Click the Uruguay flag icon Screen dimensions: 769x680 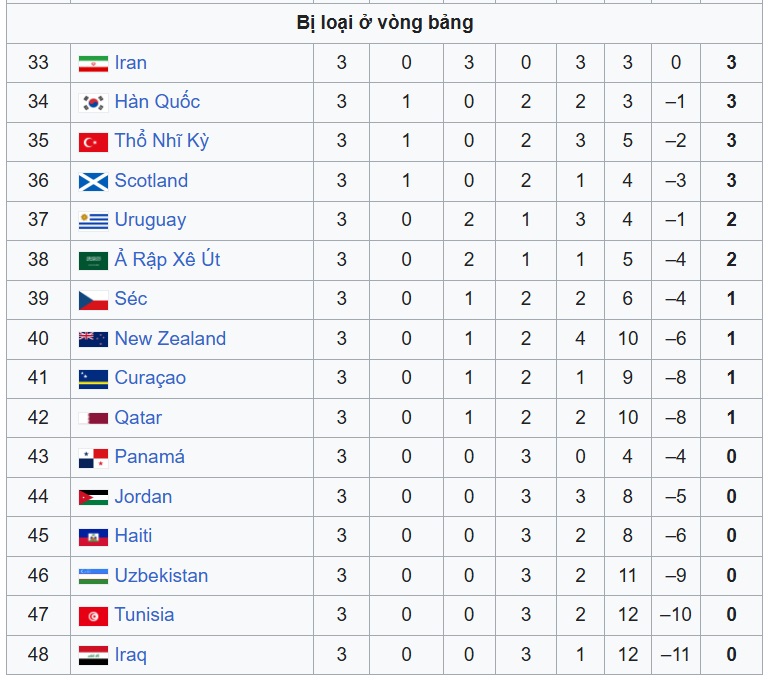point(93,221)
